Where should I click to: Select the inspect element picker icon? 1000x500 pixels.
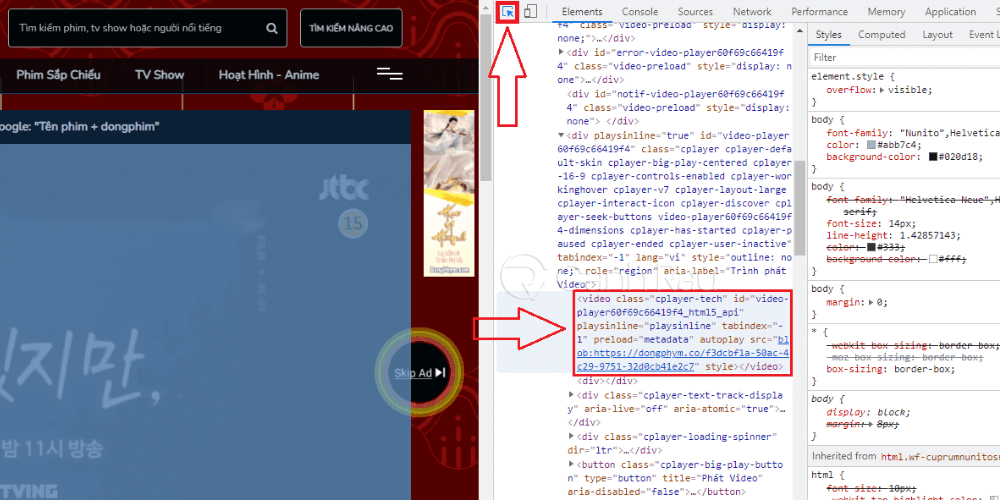coord(508,11)
